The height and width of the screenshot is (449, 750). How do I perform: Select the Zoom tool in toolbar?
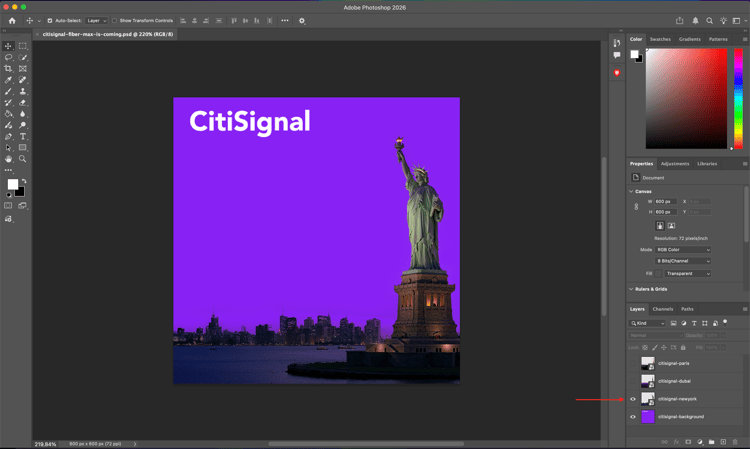[23, 159]
